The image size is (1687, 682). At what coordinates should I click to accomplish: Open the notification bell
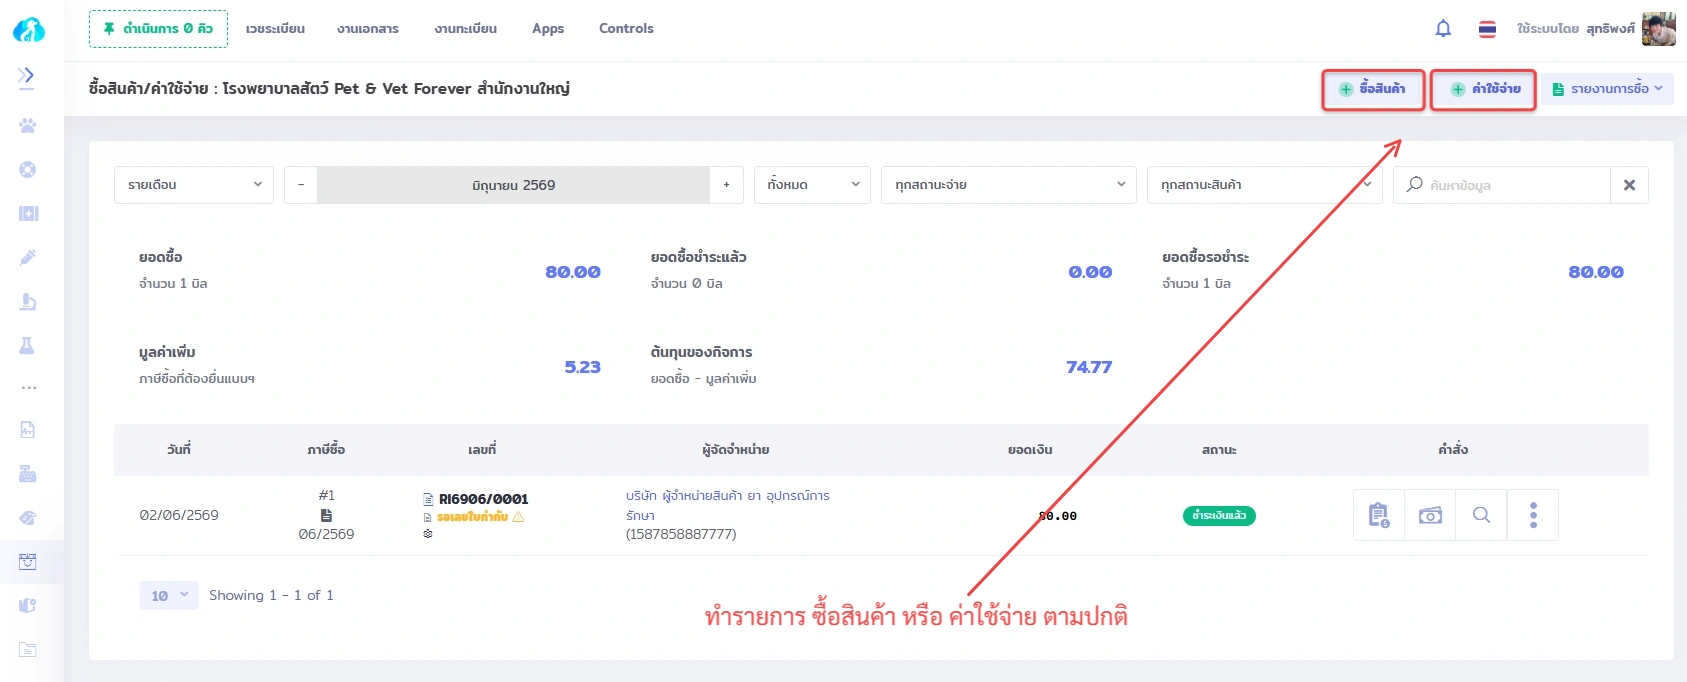(1443, 29)
